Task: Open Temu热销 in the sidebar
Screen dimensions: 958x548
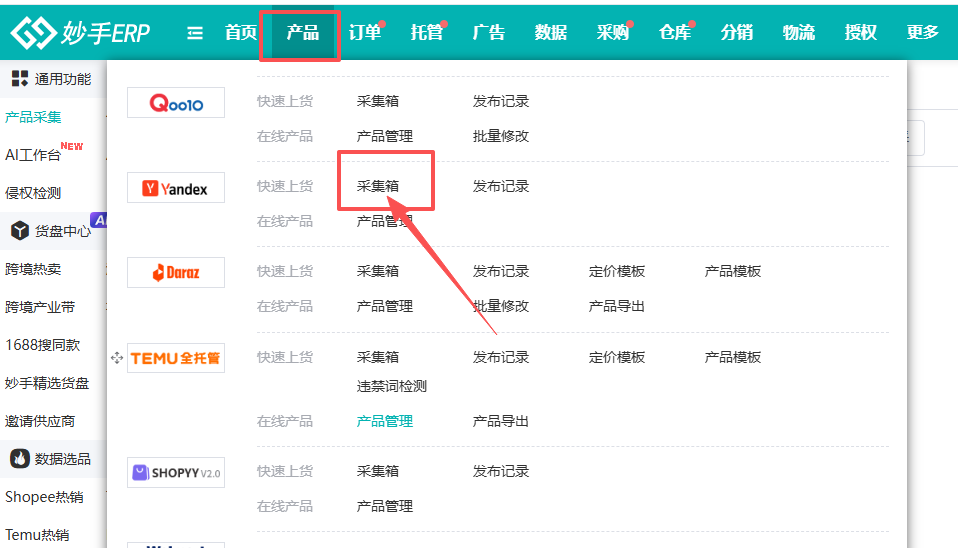Action: [37, 535]
